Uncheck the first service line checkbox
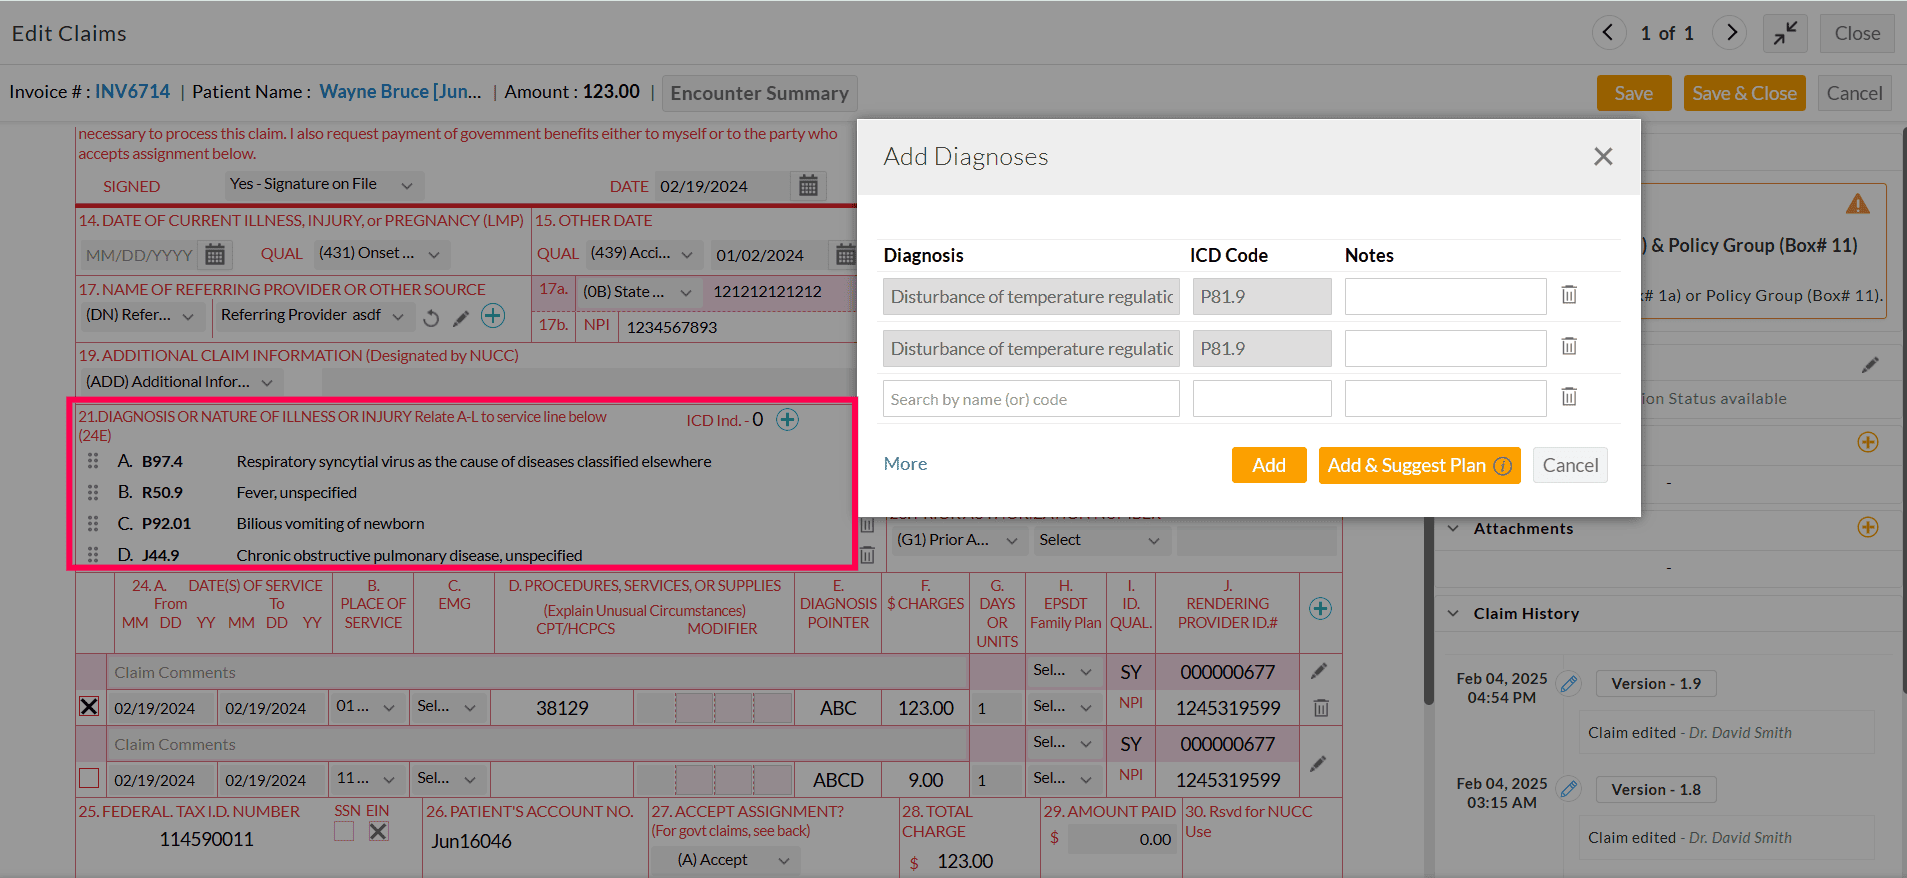This screenshot has height=878, width=1907. tap(89, 707)
